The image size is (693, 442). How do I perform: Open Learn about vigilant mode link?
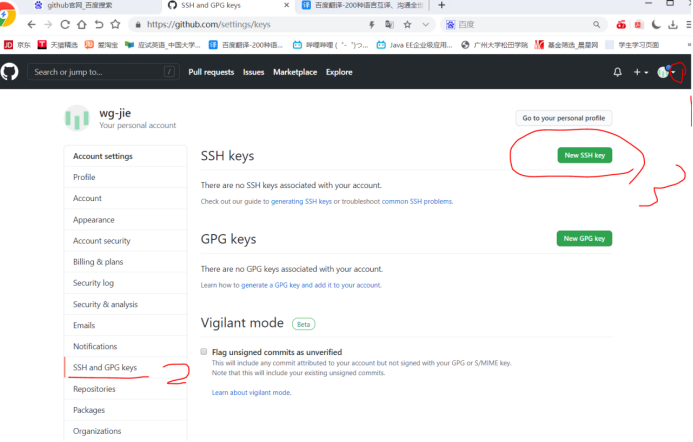pos(251,392)
